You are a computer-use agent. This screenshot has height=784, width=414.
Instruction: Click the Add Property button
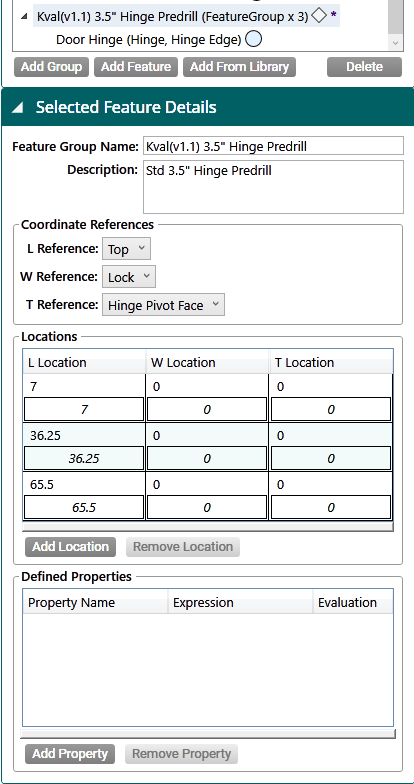70,754
